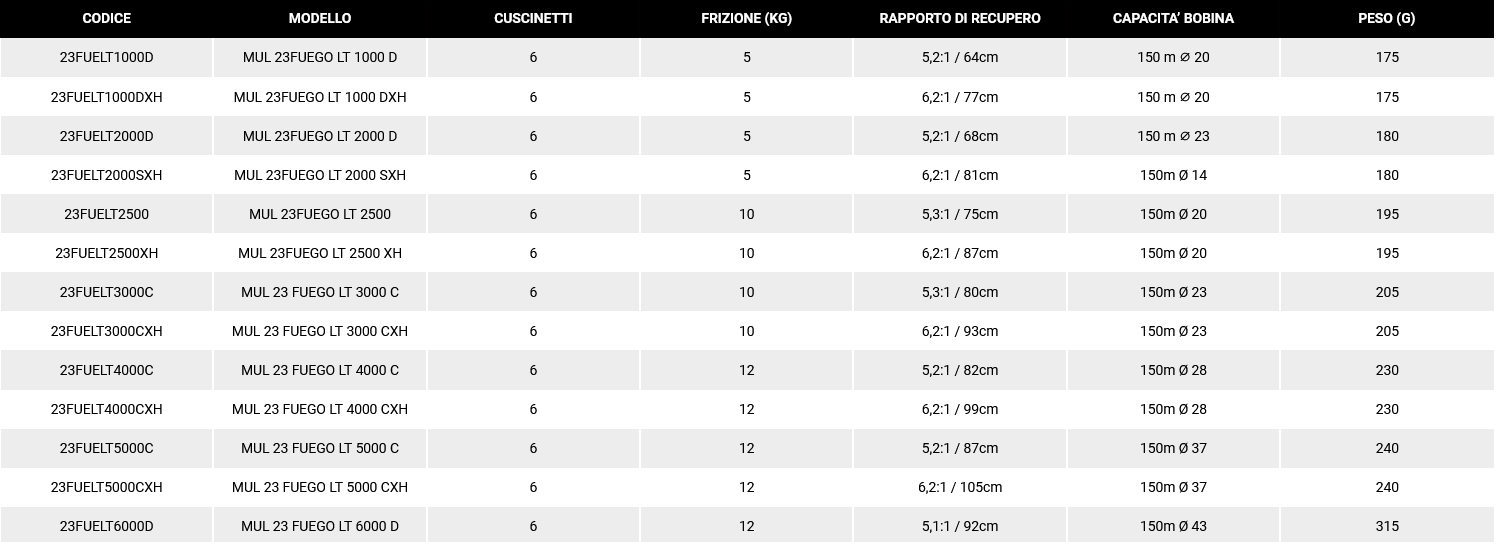Click the 5,2:1 / 64cm ratio cell
This screenshot has width=1505, height=544.
(x=960, y=57)
